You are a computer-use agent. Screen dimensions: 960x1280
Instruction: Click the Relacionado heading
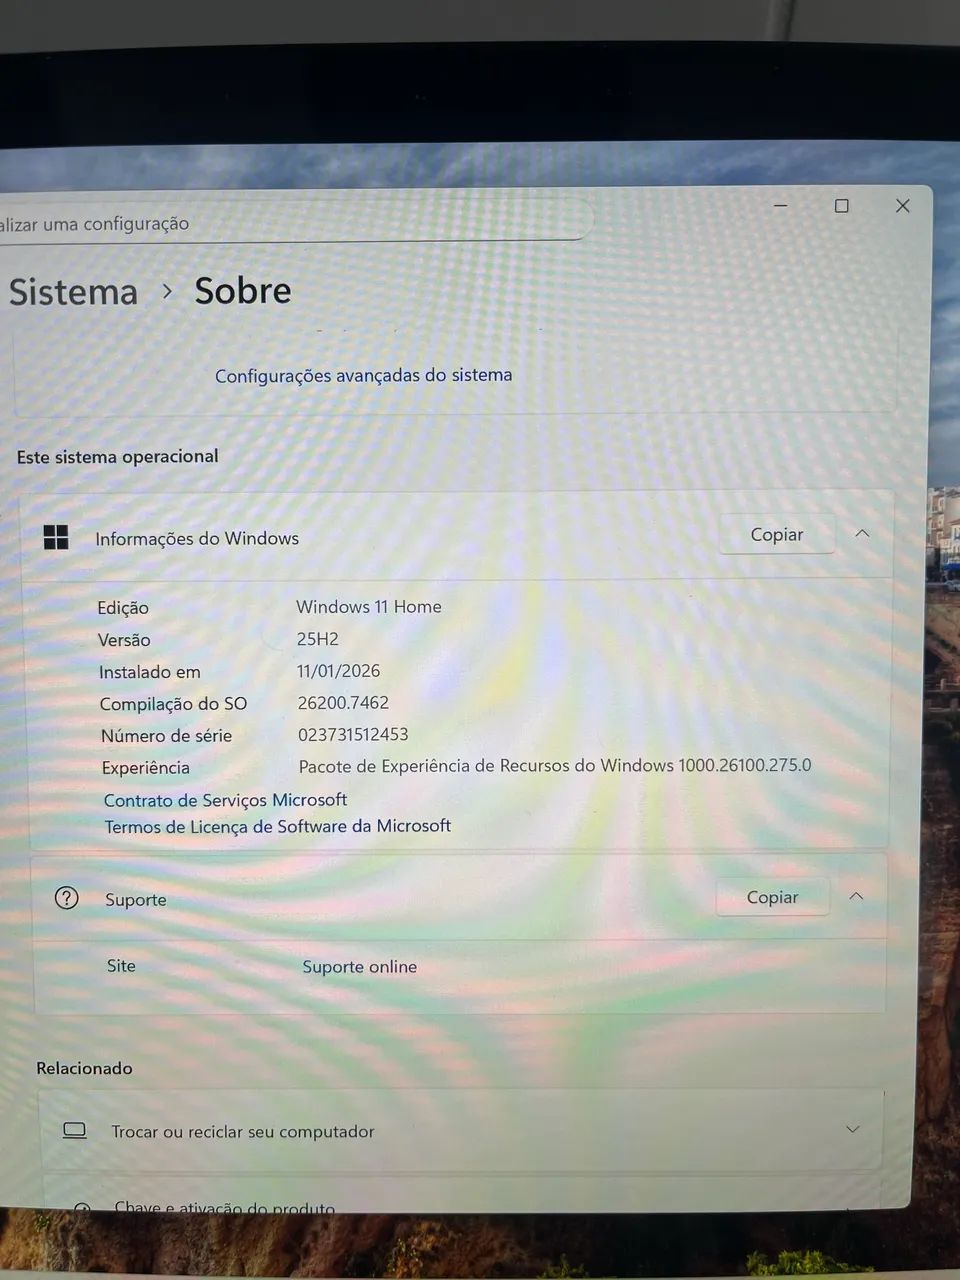click(x=84, y=1068)
